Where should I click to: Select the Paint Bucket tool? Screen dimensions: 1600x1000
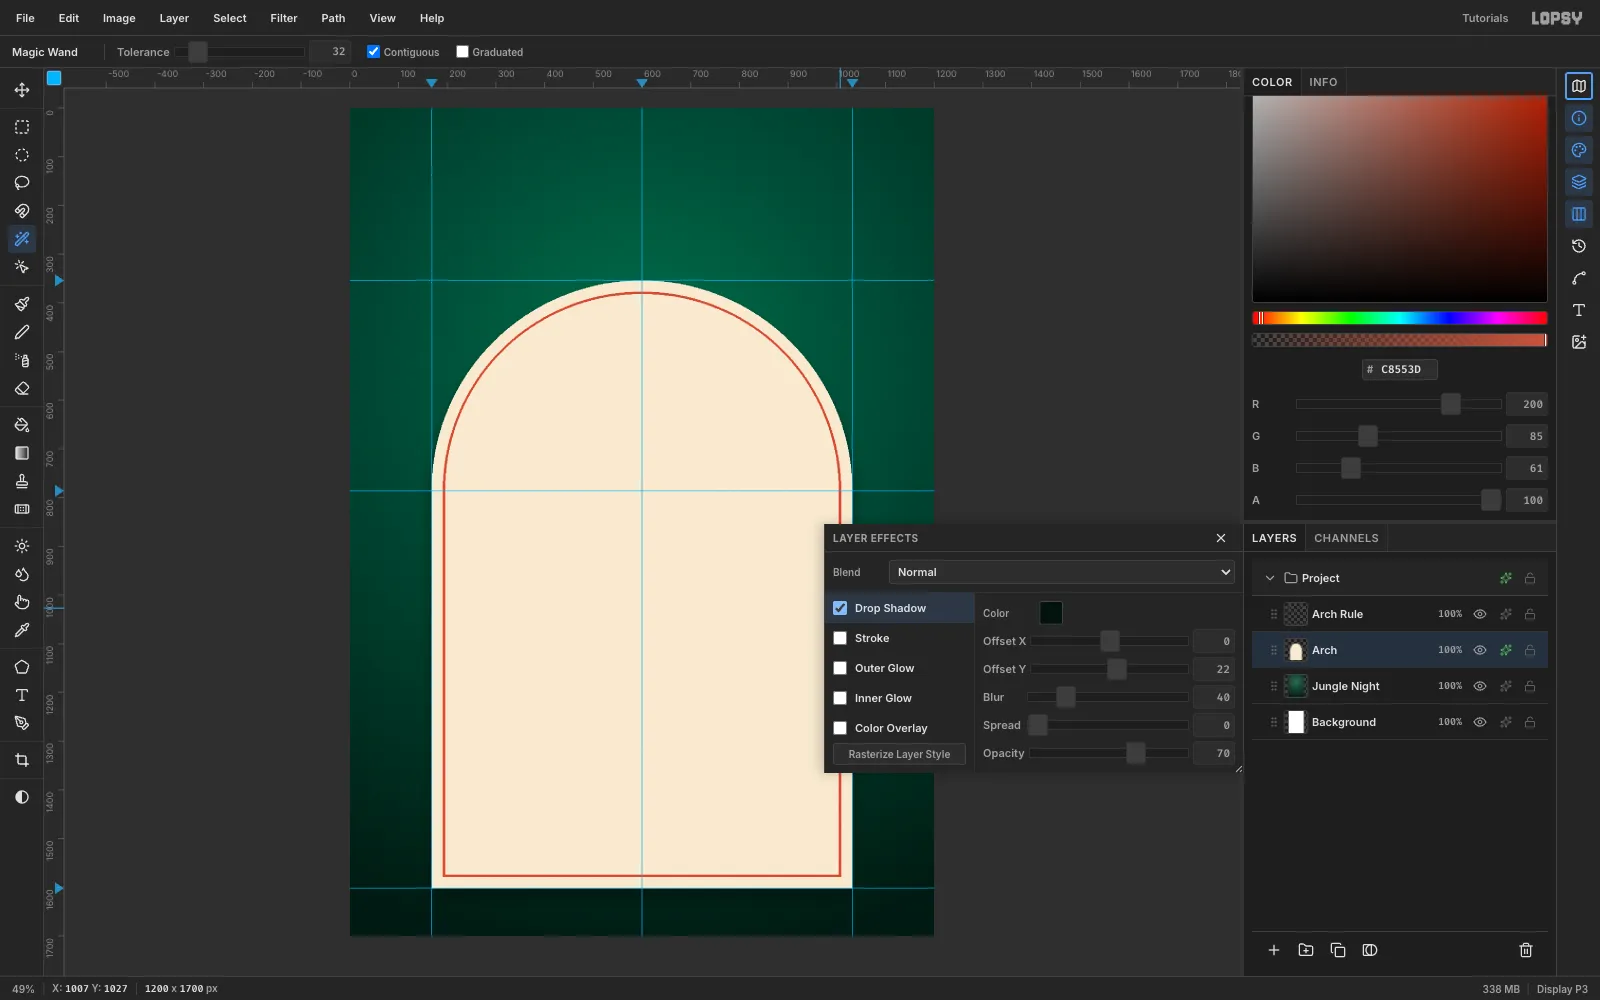coord(22,425)
